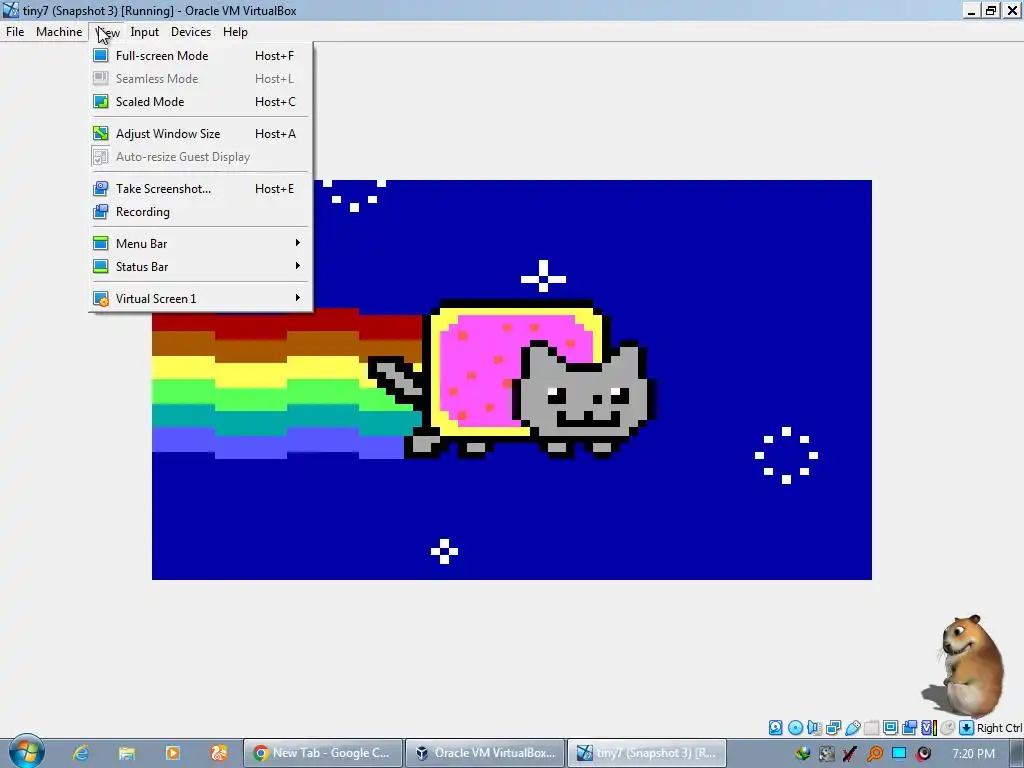This screenshot has width=1024, height=768.
Task: Expand the Menu Bar submenu arrow
Action: point(298,243)
